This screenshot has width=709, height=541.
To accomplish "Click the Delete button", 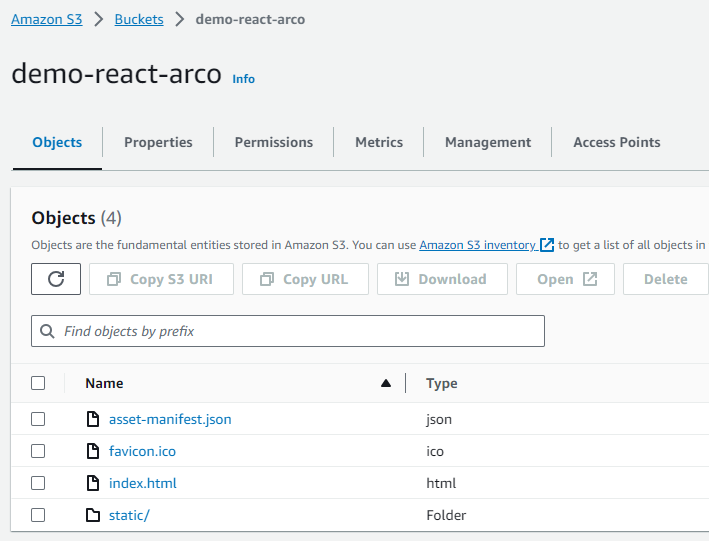I will pyautogui.click(x=666, y=279).
